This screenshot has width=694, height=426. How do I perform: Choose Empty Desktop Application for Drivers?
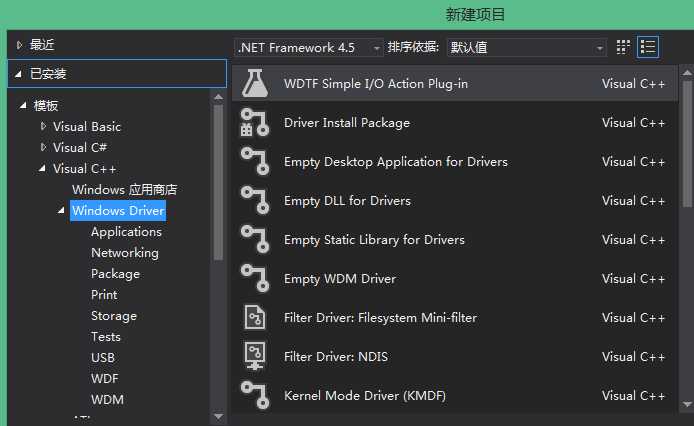pyautogui.click(x=455, y=162)
